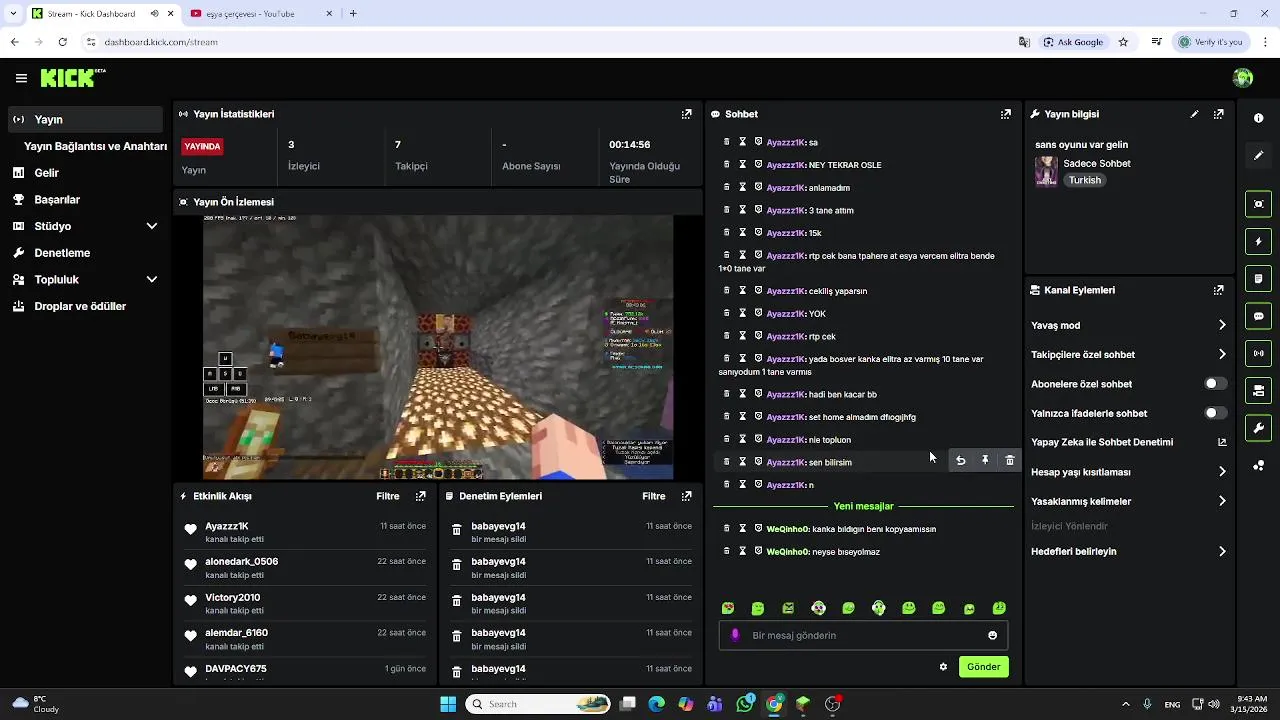
Task: Delete the "sen bilirsim" message via trash
Action: [1010, 460]
